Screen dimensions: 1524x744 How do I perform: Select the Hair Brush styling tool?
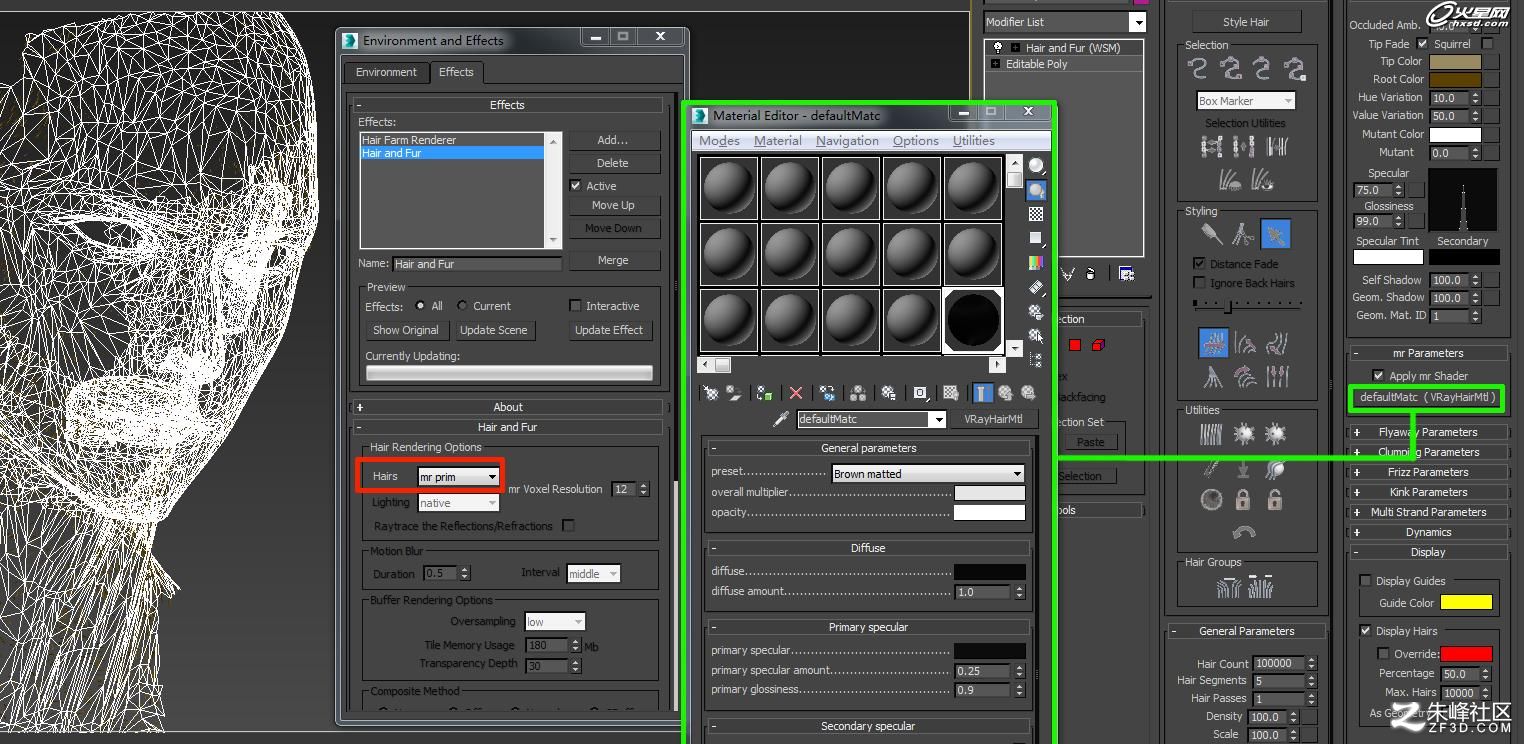[x=1211, y=234]
